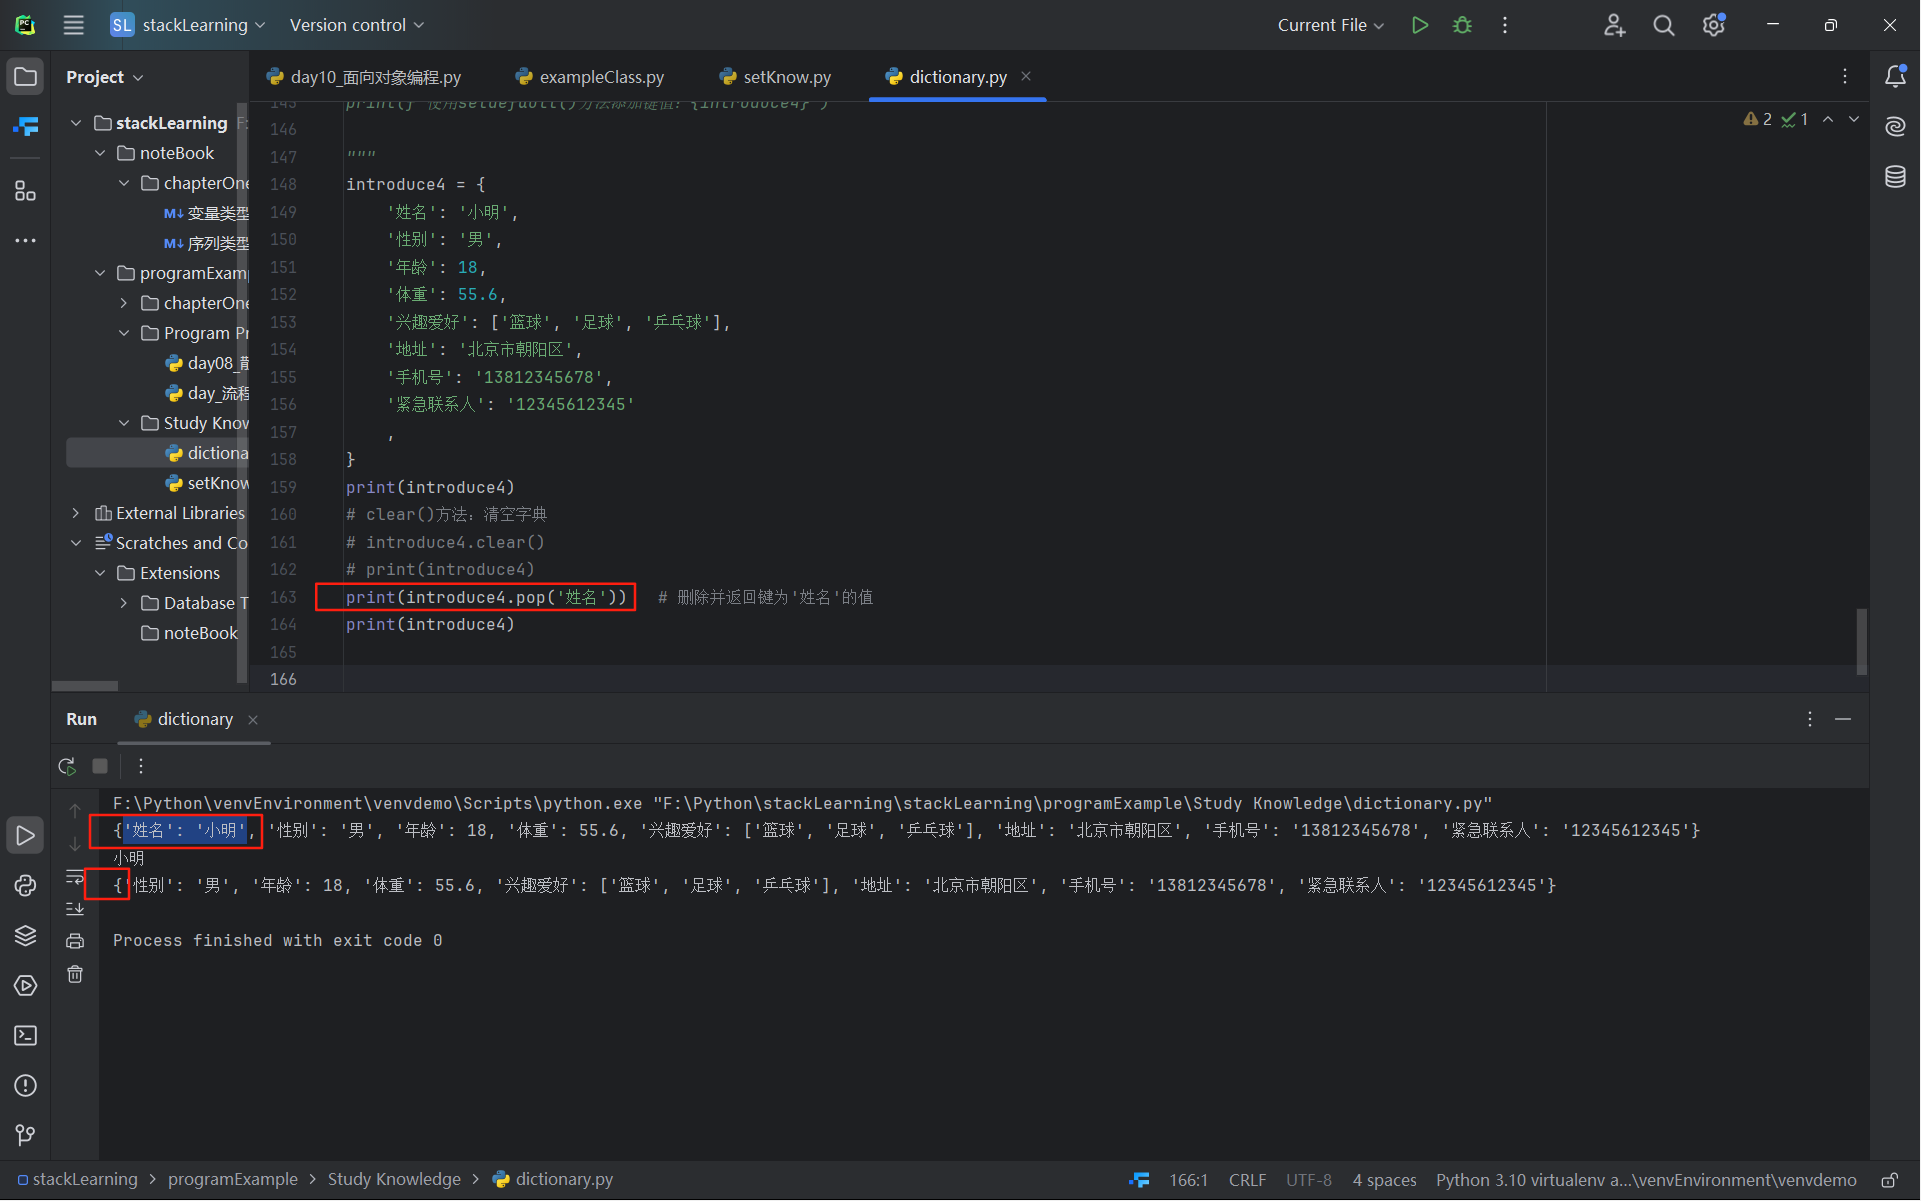The image size is (1921, 1201).
Task: Open the Terminal tool window icon
Action: pos(25,1036)
